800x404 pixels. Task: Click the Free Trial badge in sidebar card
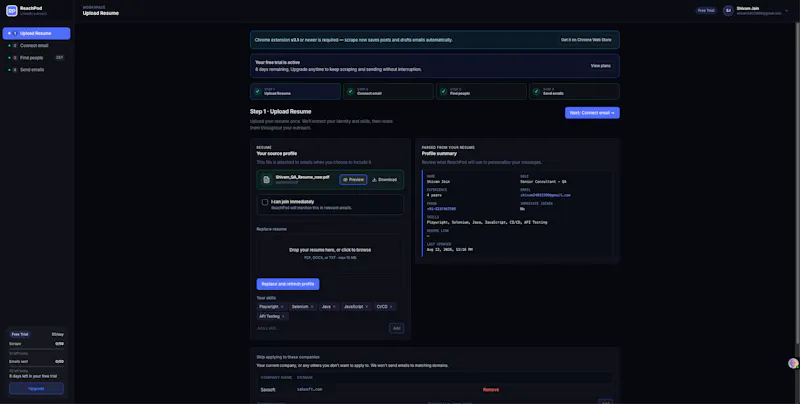coord(20,334)
